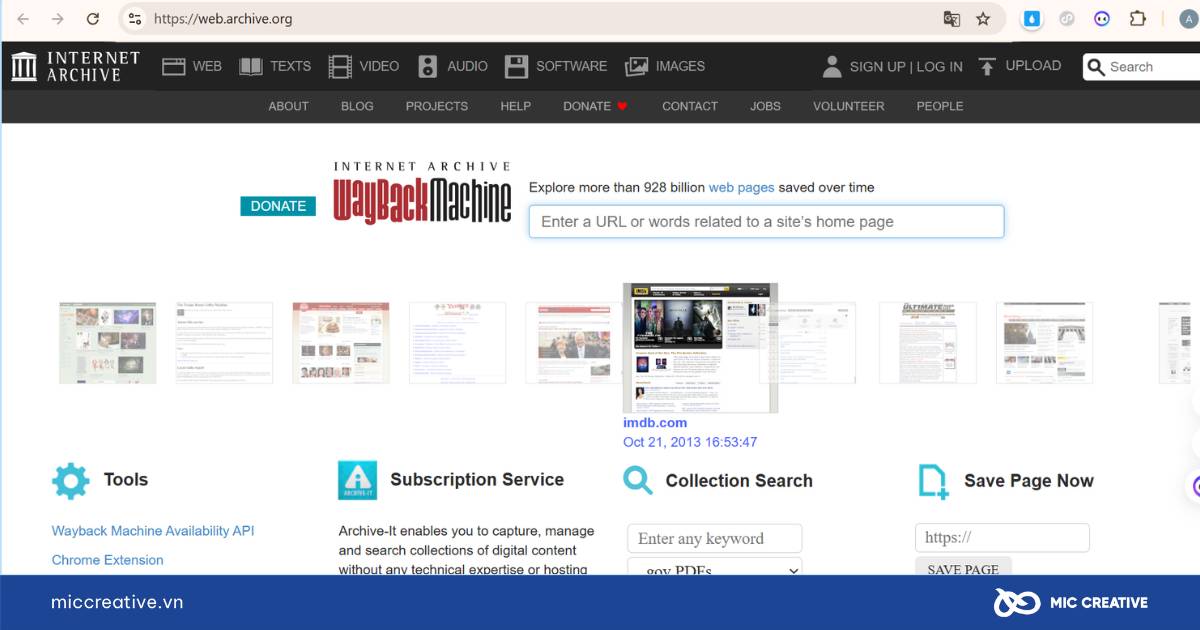This screenshot has height=630, width=1200.
Task: Click the Archive-It logo icon
Action: point(357,480)
